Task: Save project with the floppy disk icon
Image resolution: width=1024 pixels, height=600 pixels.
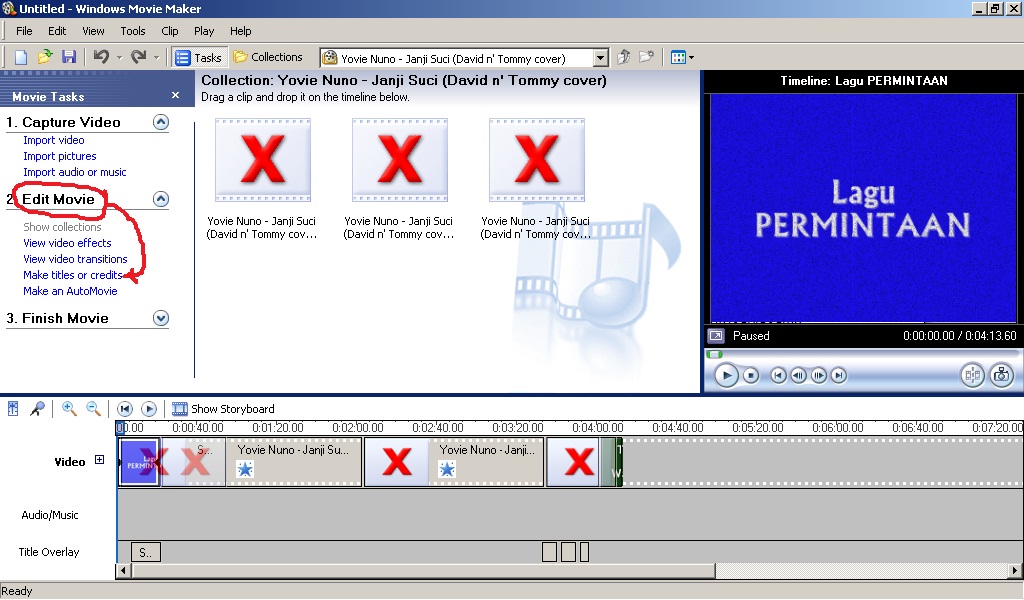Action: click(x=69, y=57)
